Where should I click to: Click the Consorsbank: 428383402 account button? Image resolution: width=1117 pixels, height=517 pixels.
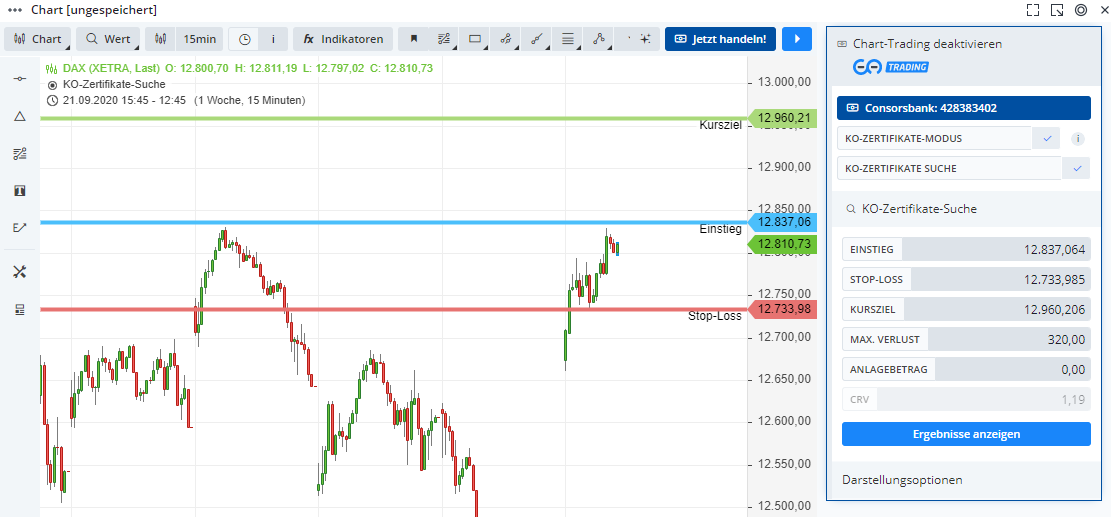[964, 108]
